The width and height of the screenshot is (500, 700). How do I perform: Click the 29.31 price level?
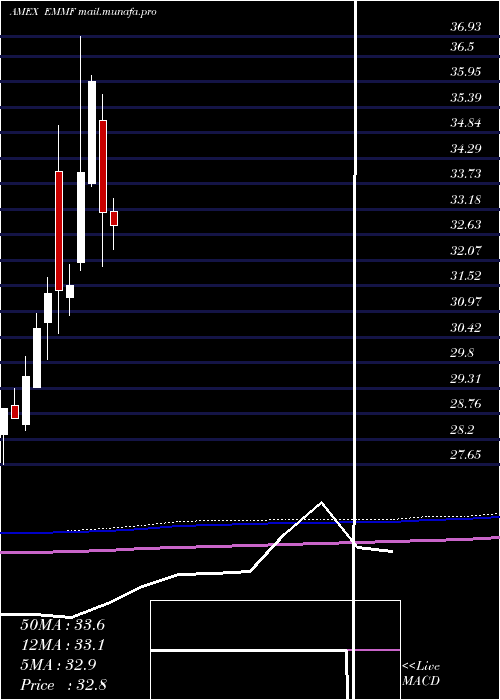click(x=466, y=379)
